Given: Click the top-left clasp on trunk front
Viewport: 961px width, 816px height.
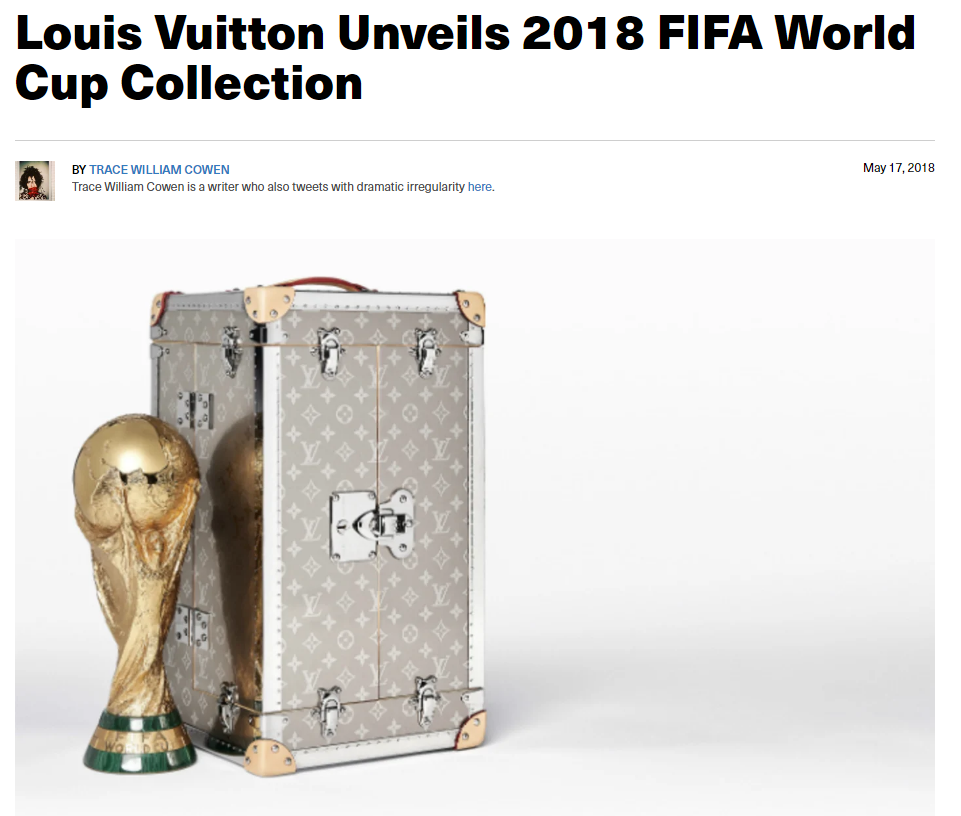Looking at the screenshot, I should coord(329,351).
